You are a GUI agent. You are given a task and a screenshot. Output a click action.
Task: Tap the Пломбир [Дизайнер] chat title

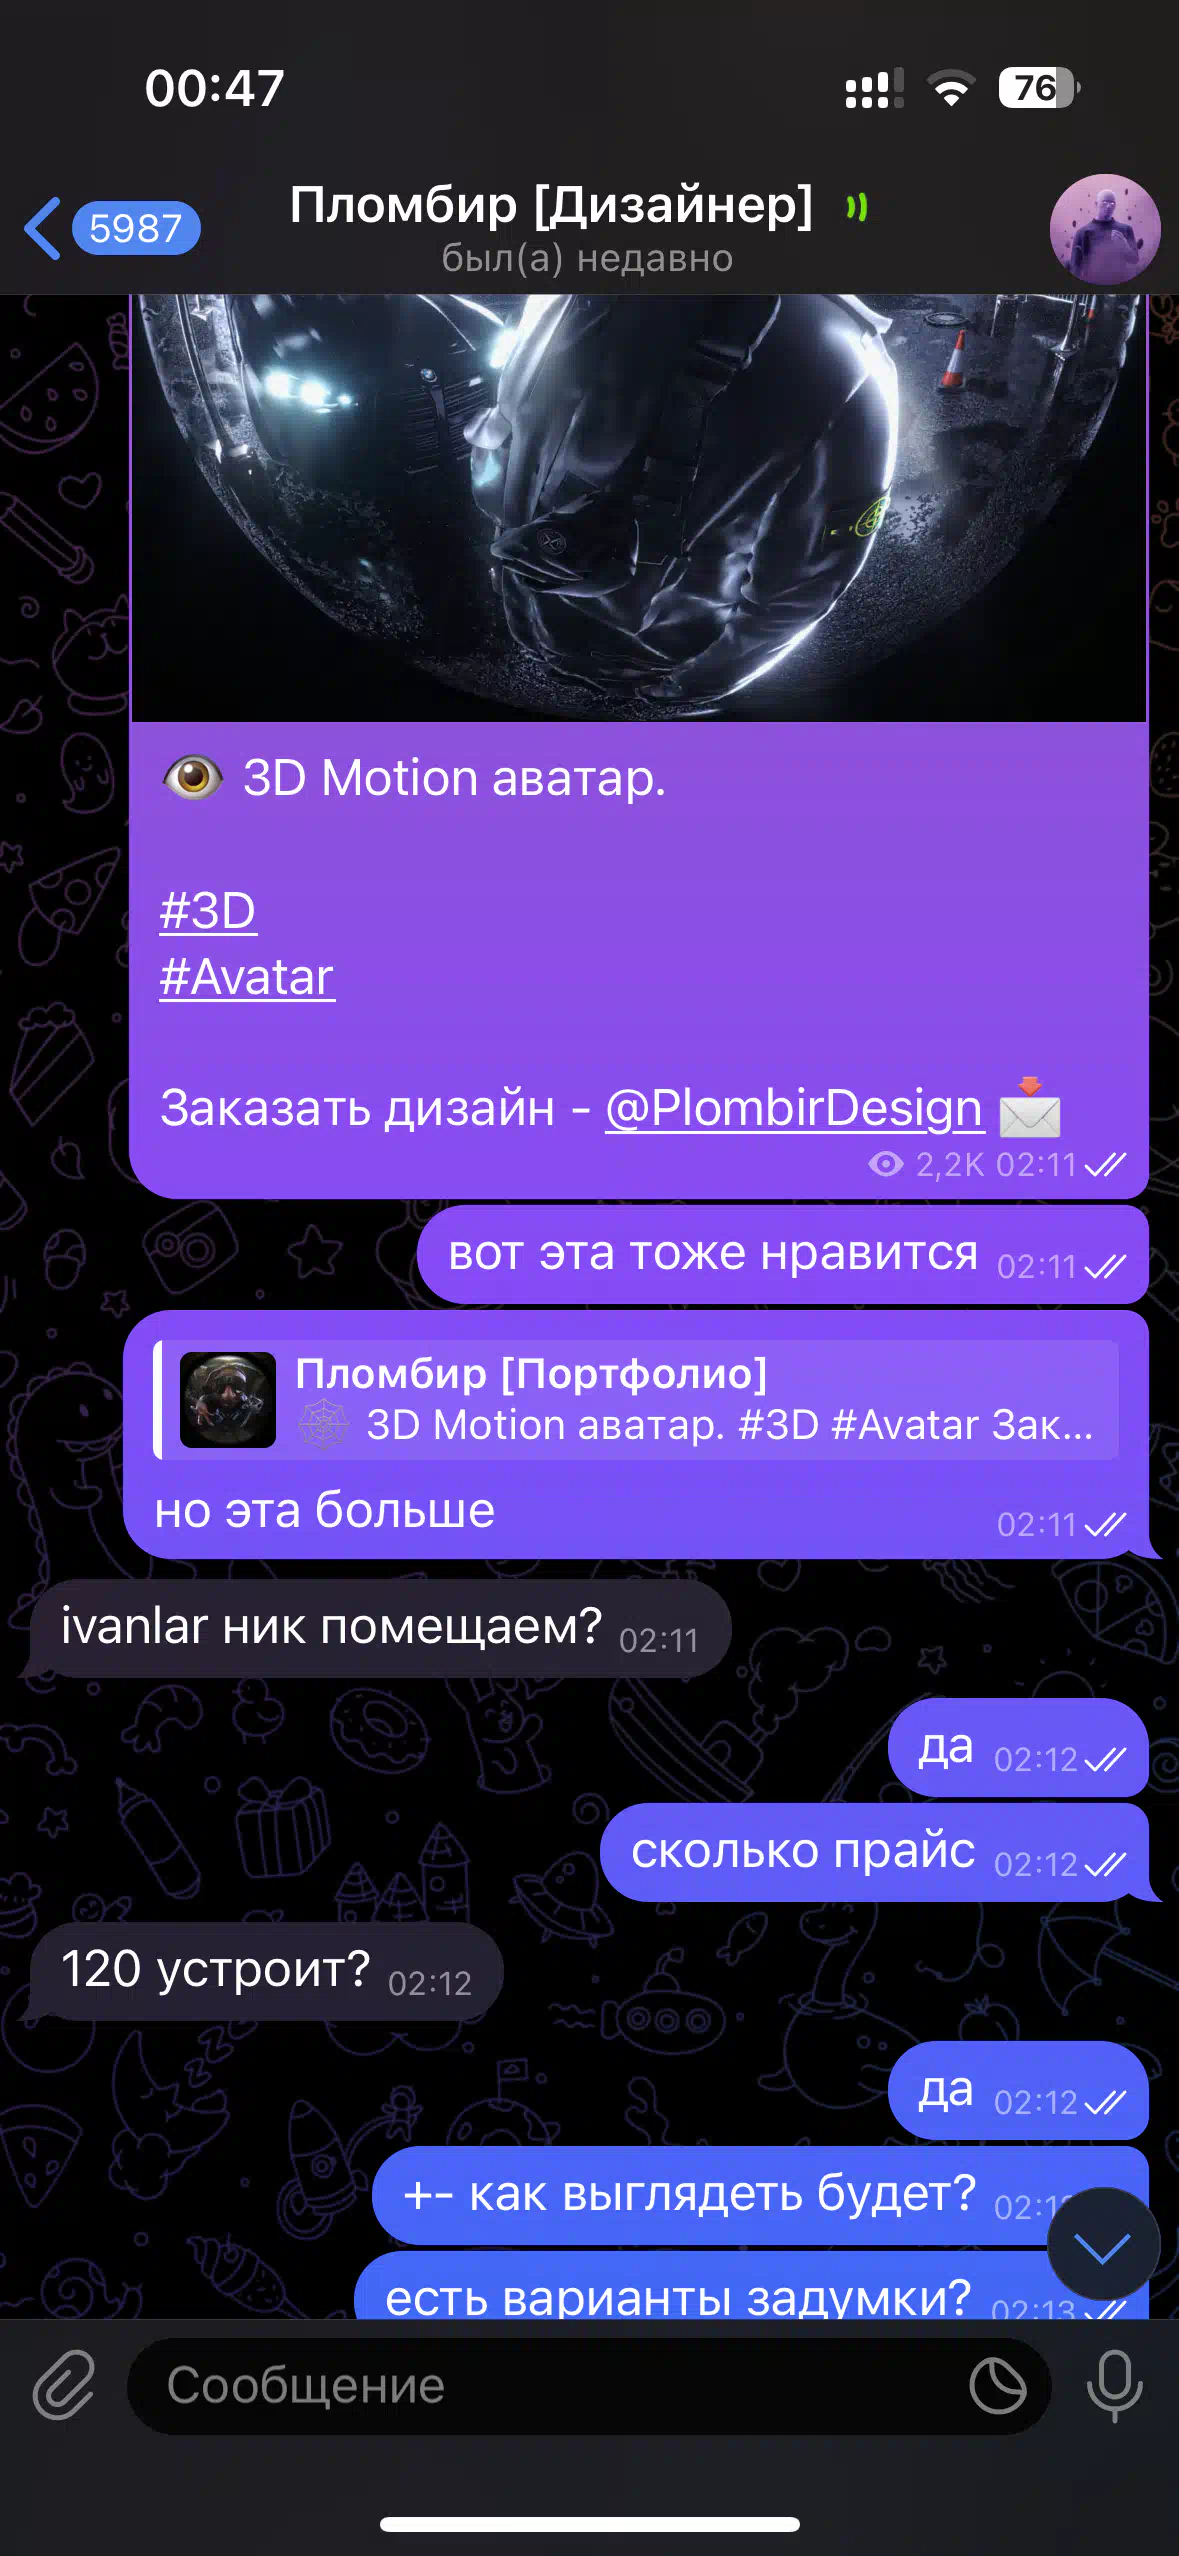[551, 205]
